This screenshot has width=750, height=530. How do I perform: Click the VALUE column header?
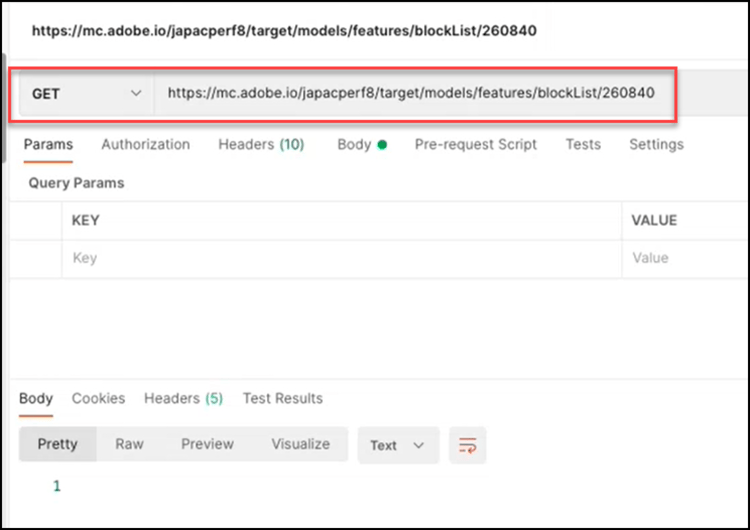pyautogui.click(x=654, y=221)
